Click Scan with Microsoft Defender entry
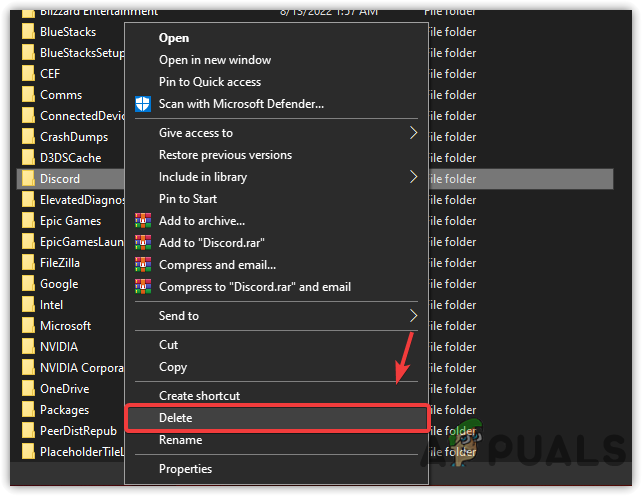 pos(241,104)
